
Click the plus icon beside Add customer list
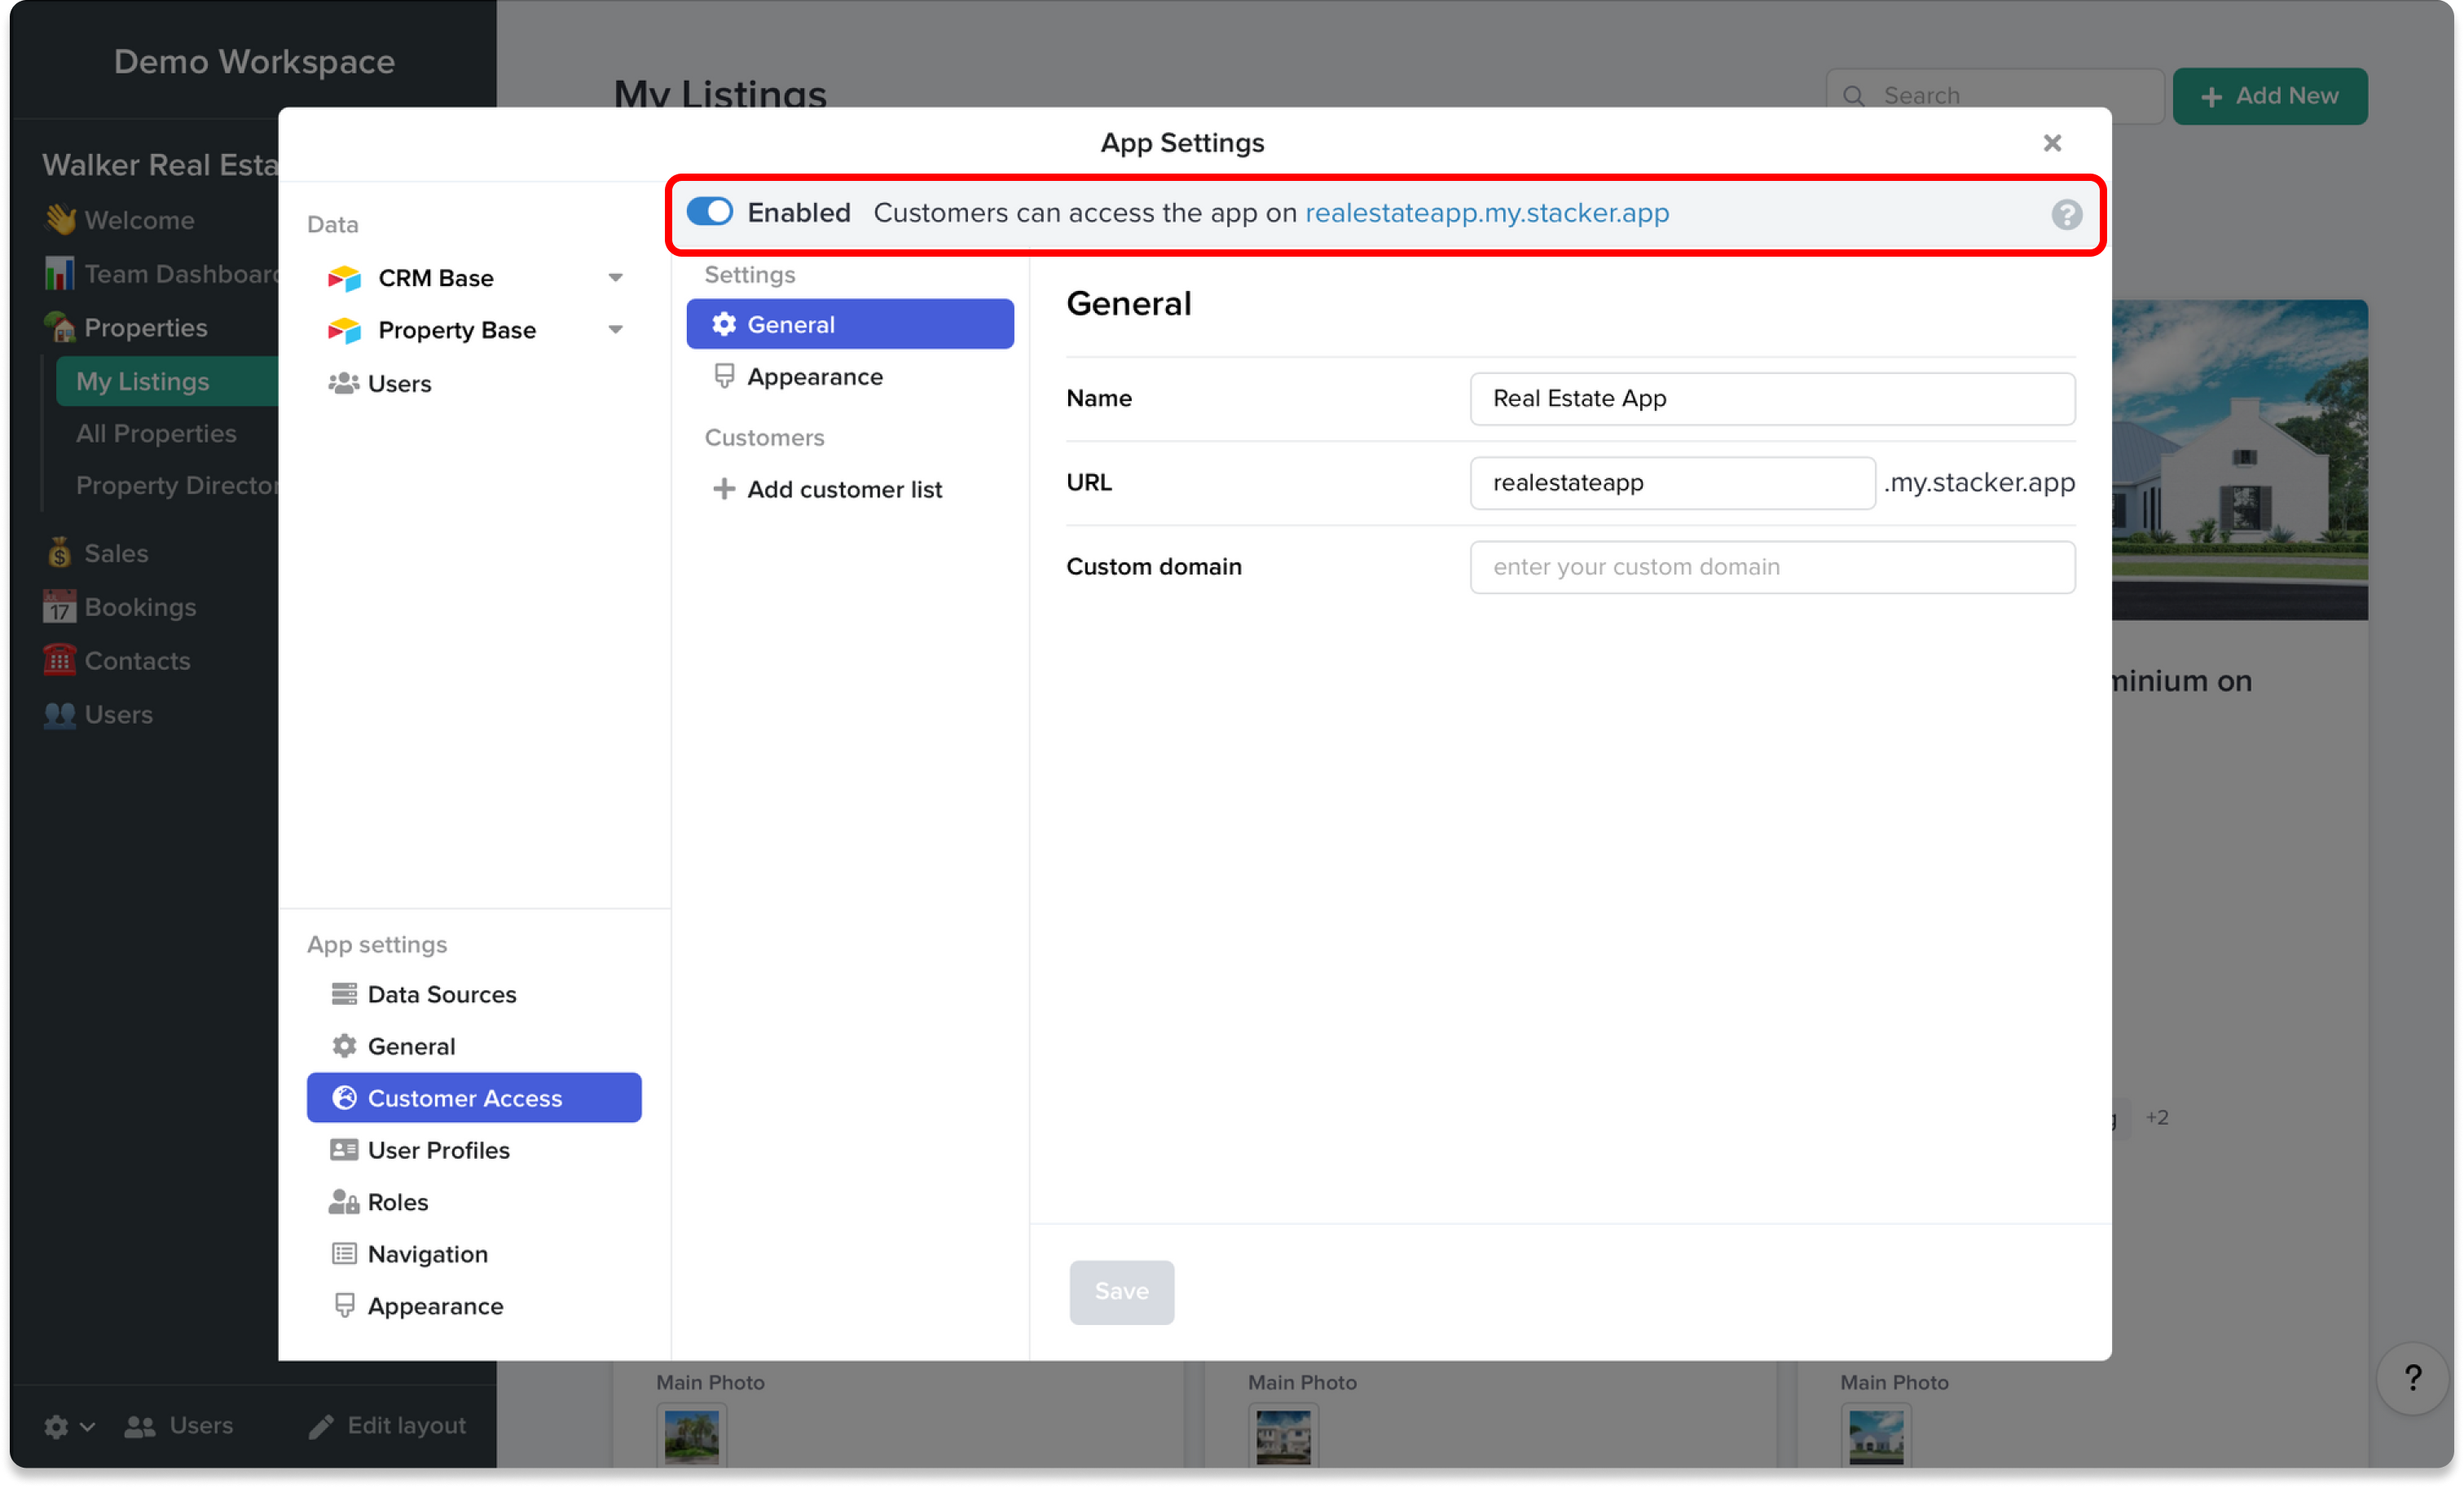click(724, 489)
